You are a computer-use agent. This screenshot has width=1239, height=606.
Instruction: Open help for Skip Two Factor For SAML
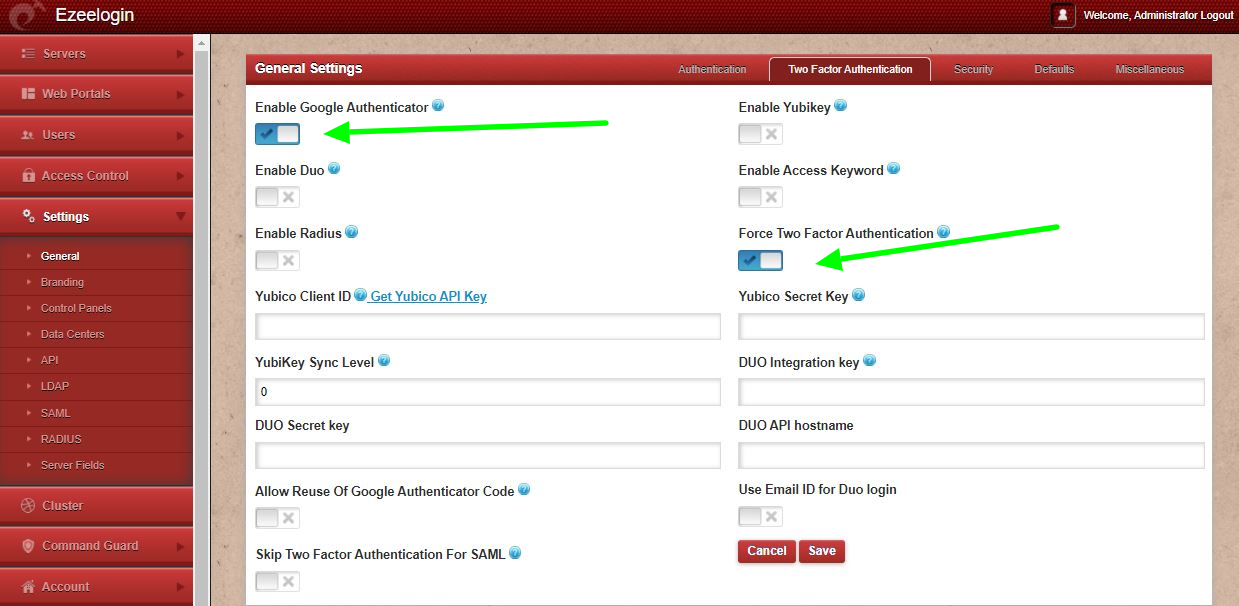516,553
